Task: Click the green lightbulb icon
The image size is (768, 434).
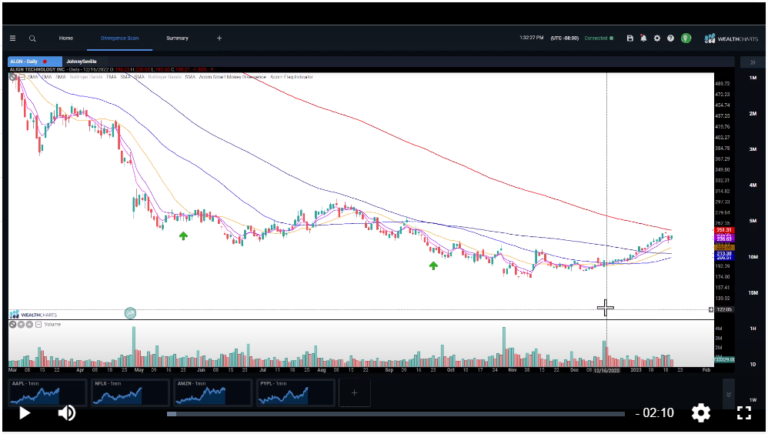Action: (x=686, y=38)
